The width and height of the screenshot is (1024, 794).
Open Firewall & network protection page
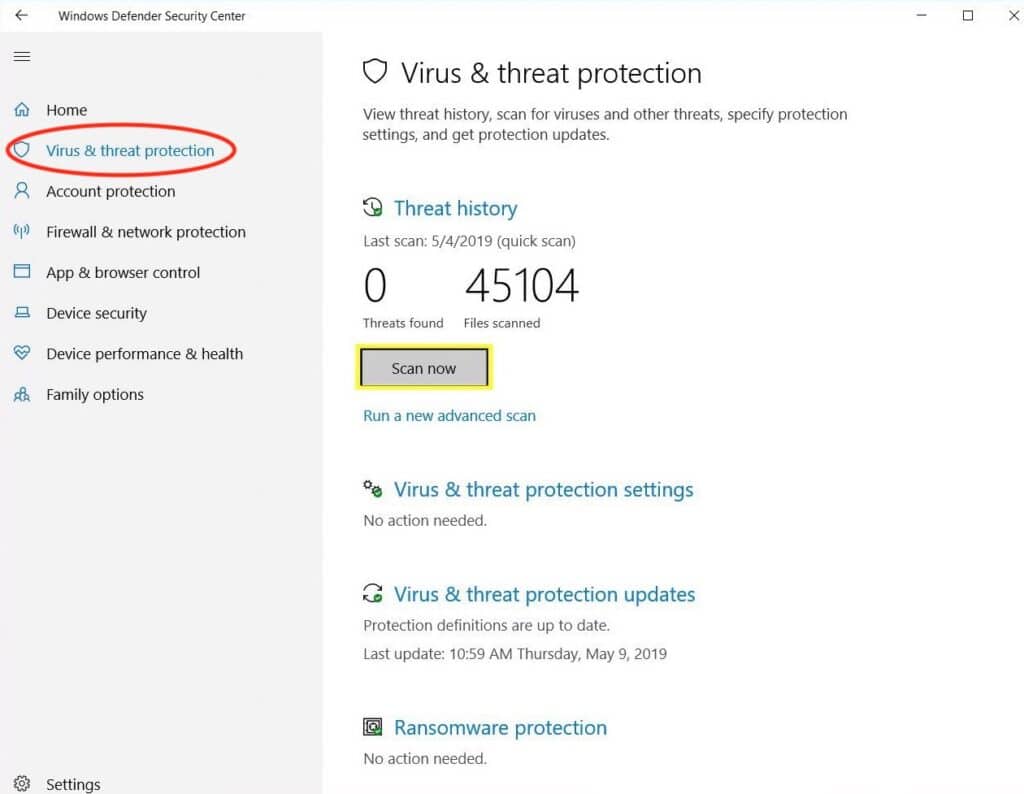coord(146,232)
